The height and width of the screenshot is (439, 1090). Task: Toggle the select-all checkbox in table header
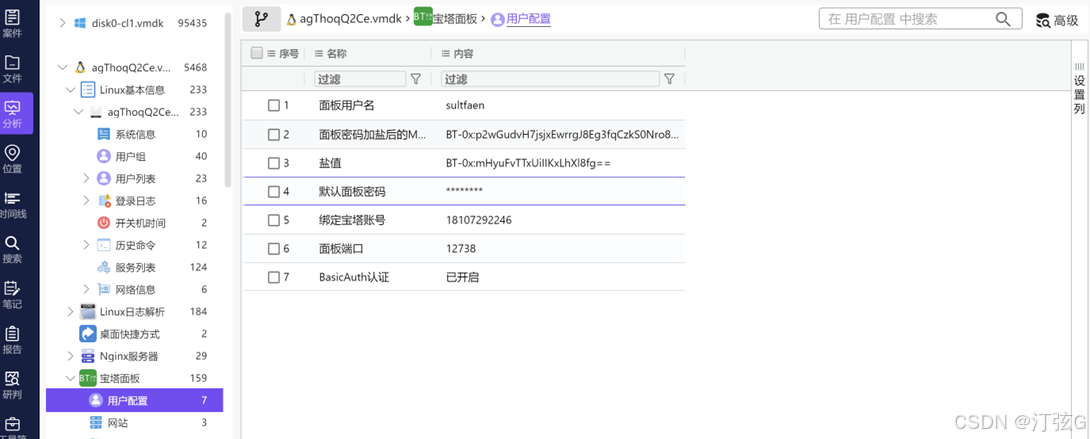coord(257,53)
